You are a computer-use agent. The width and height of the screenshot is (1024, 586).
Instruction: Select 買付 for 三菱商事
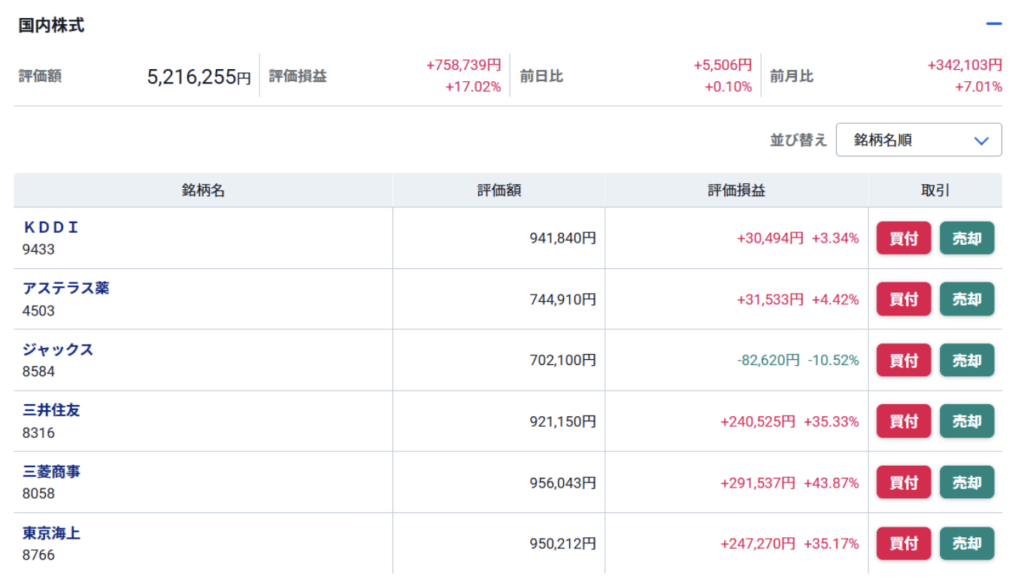[x=903, y=483]
